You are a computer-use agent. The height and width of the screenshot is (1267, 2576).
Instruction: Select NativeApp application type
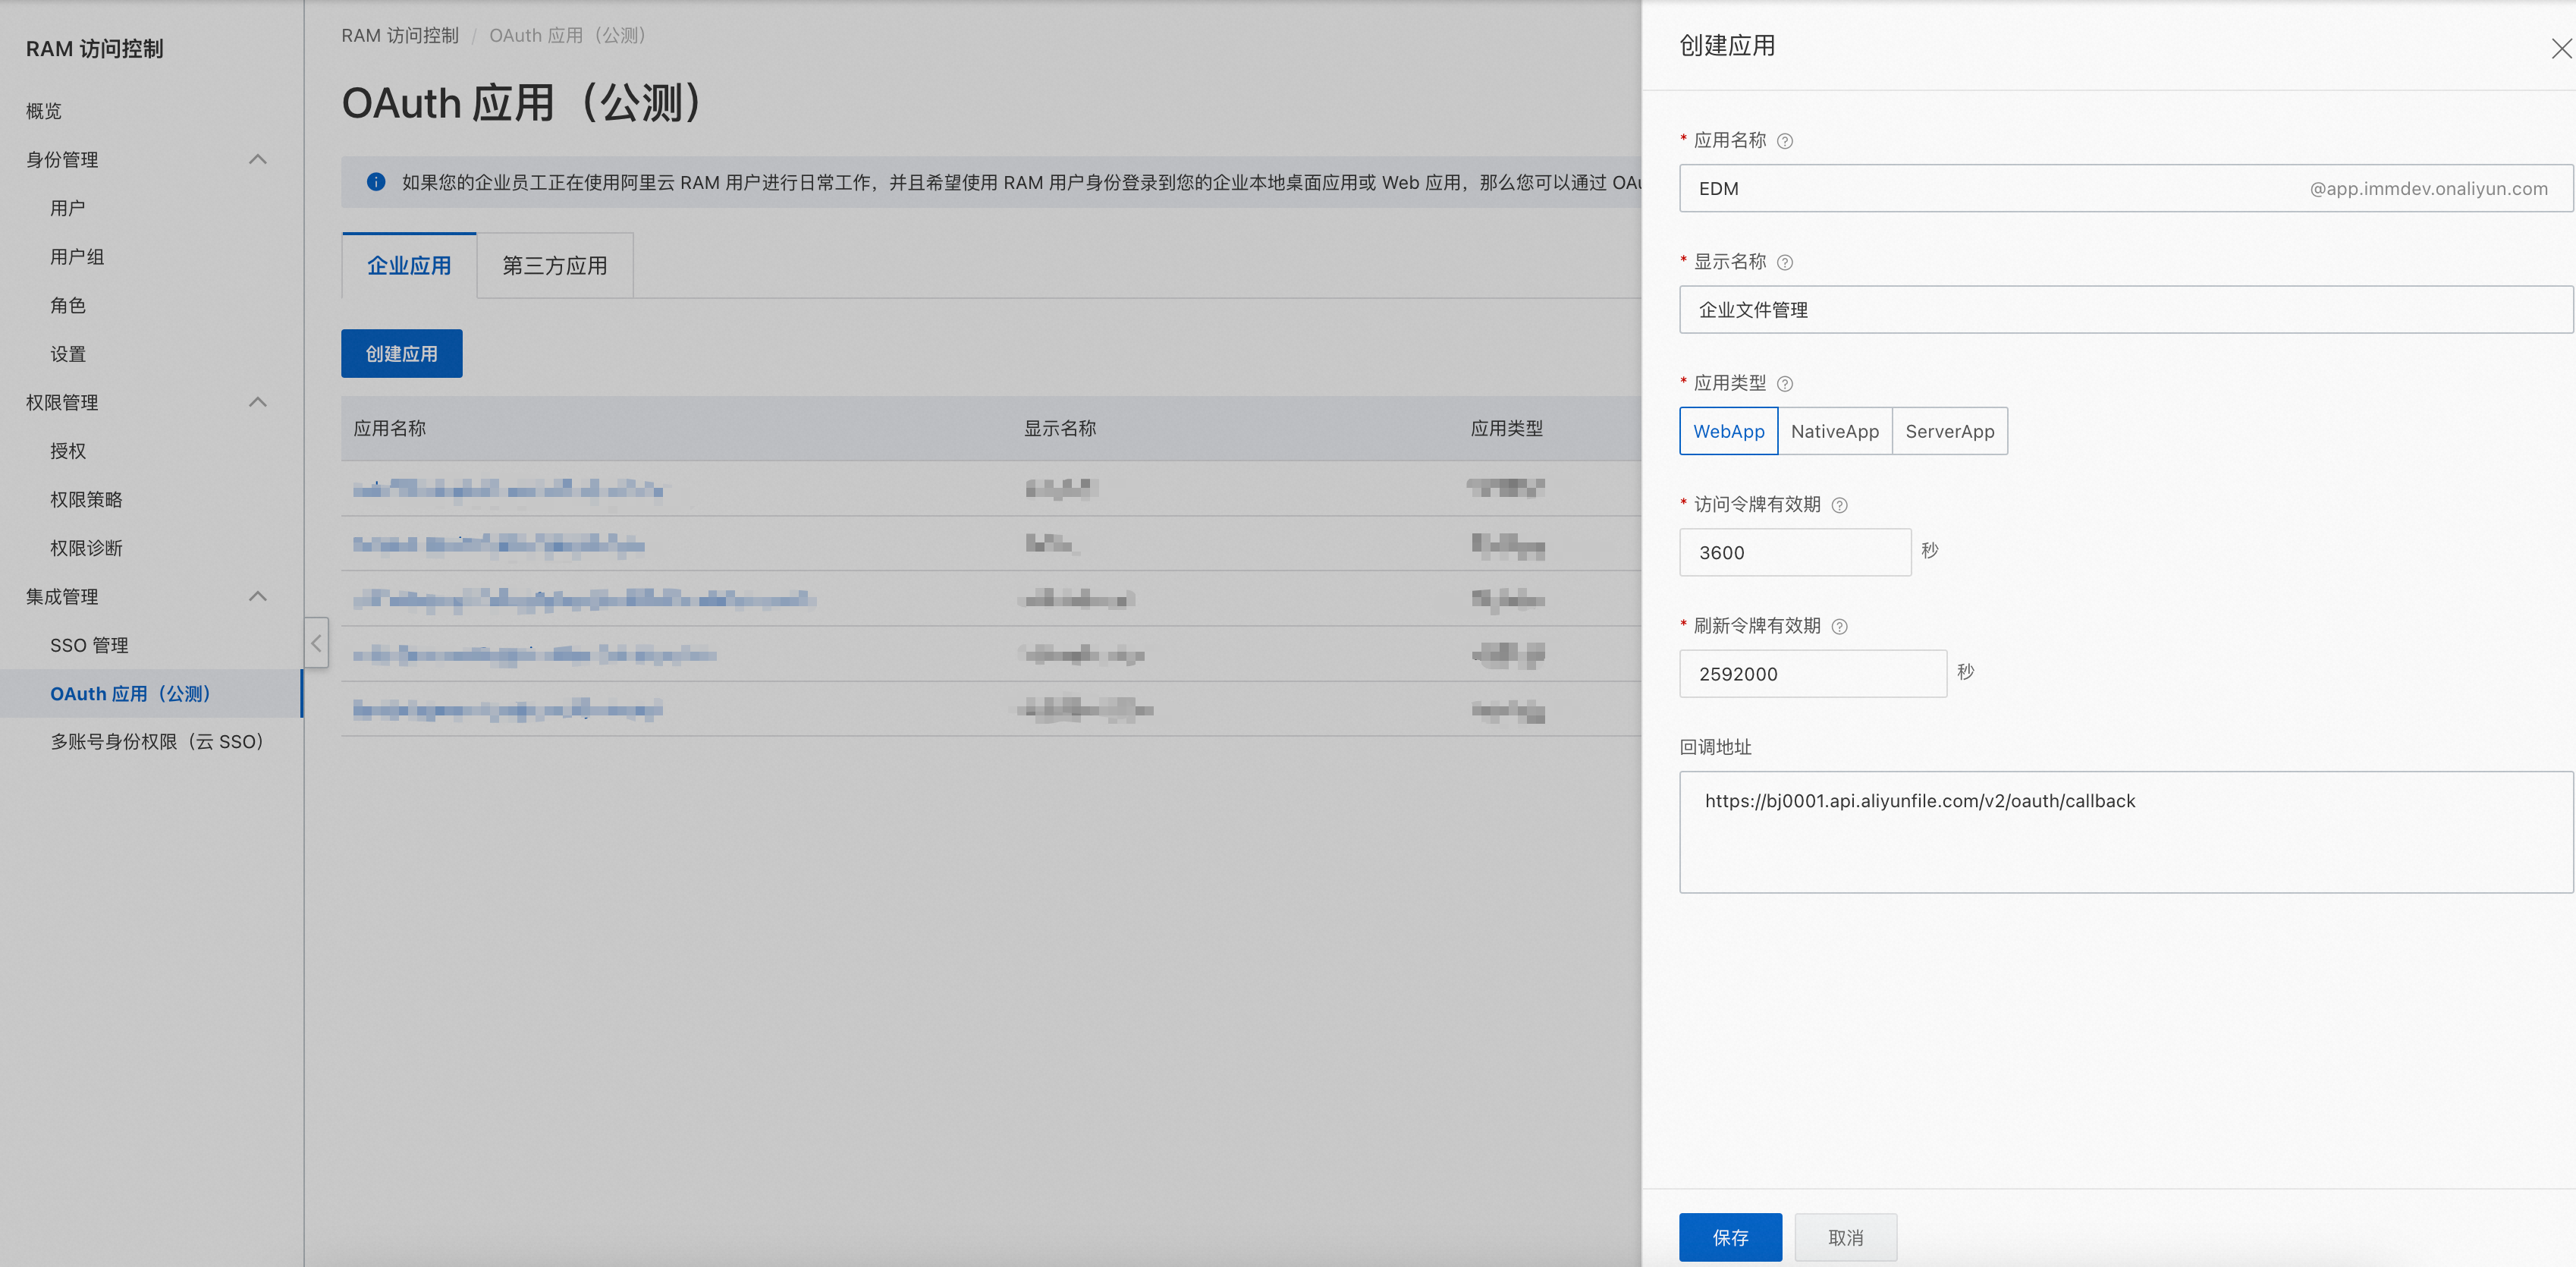click(x=1834, y=431)
